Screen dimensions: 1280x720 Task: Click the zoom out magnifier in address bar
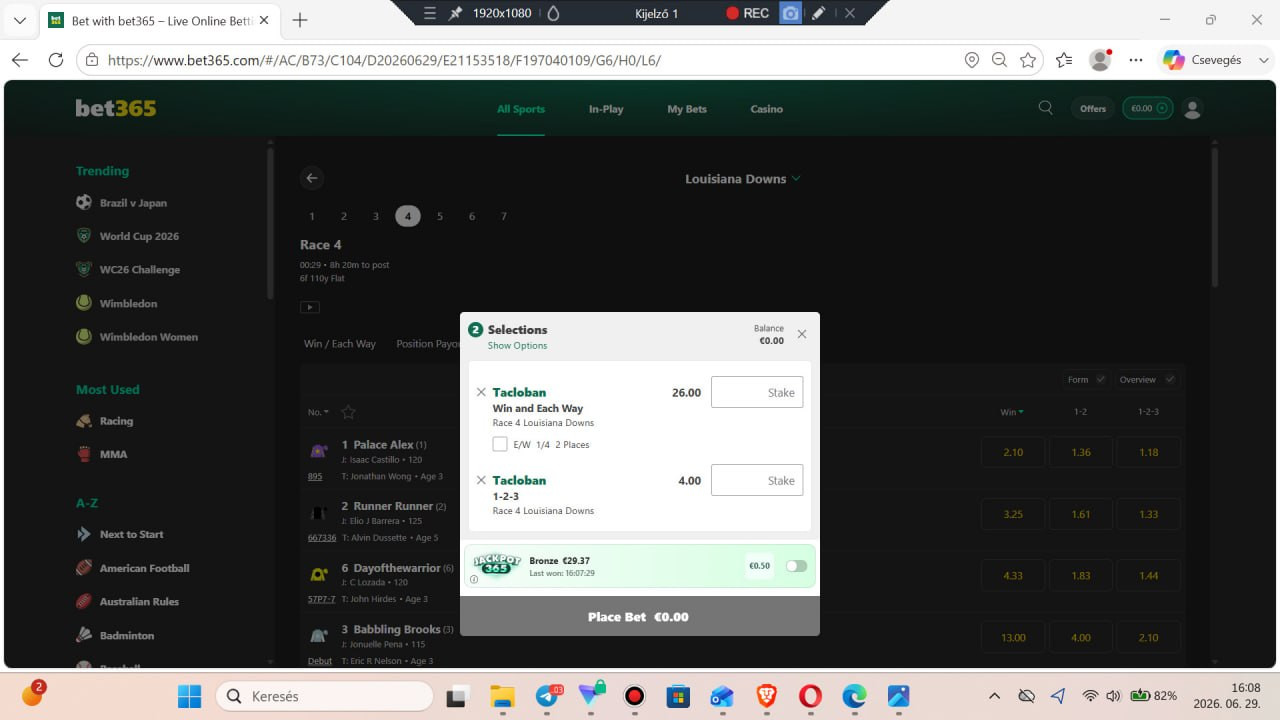999,60
